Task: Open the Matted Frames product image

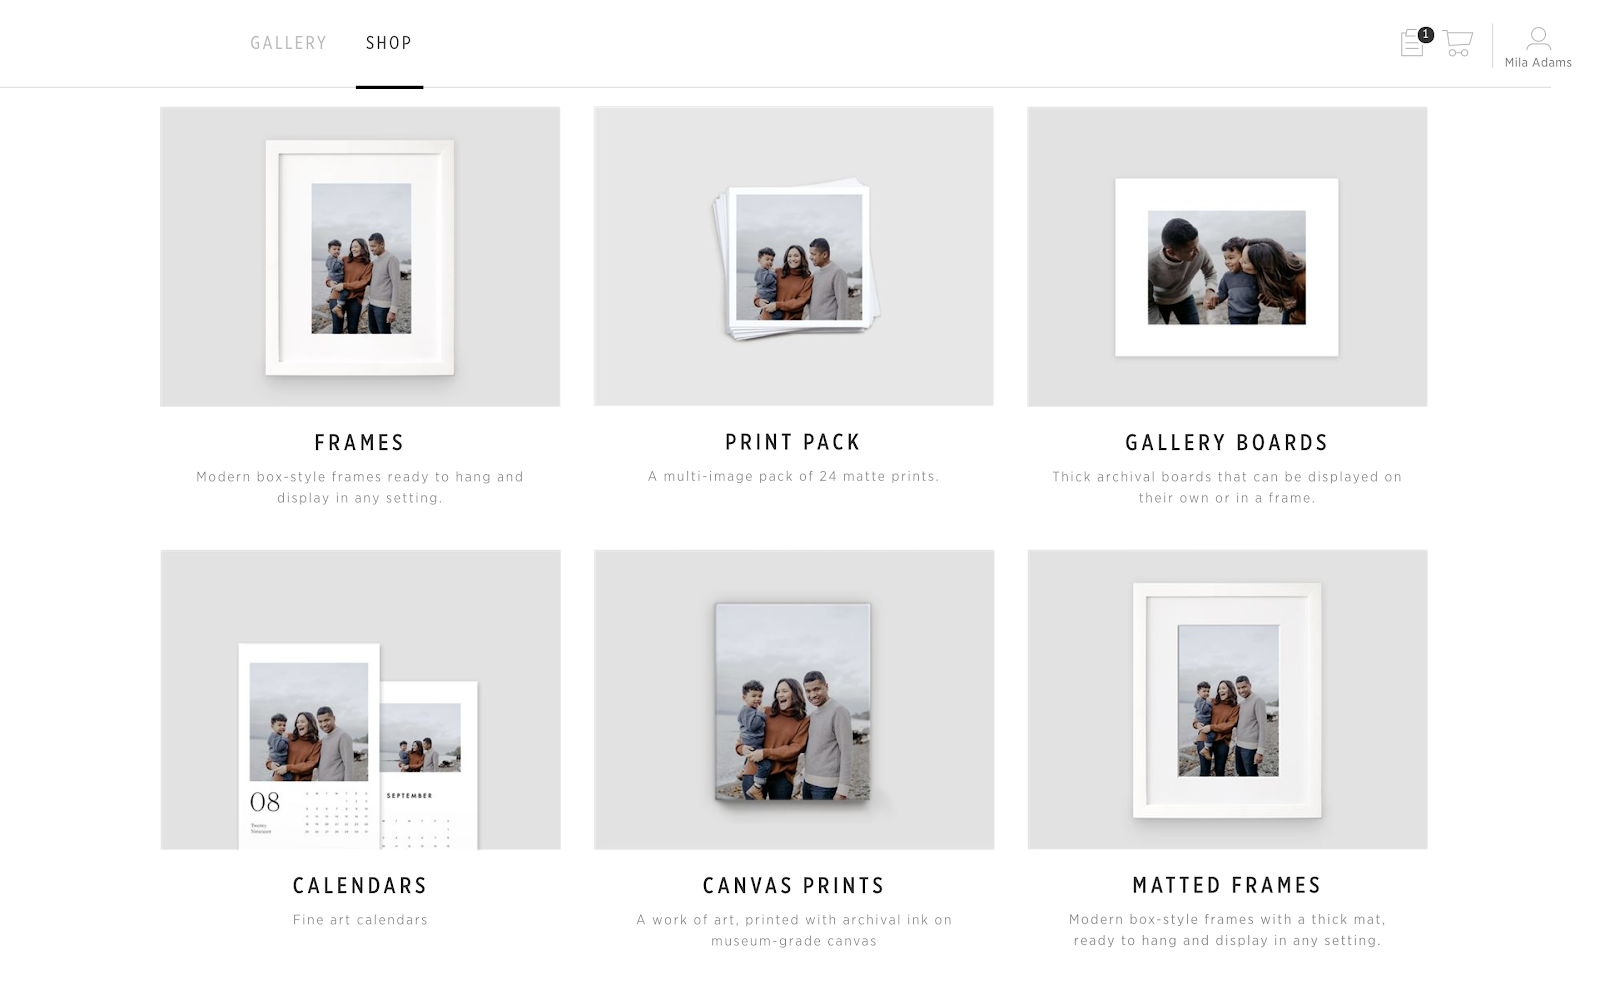Action: tap(1227, 699)
